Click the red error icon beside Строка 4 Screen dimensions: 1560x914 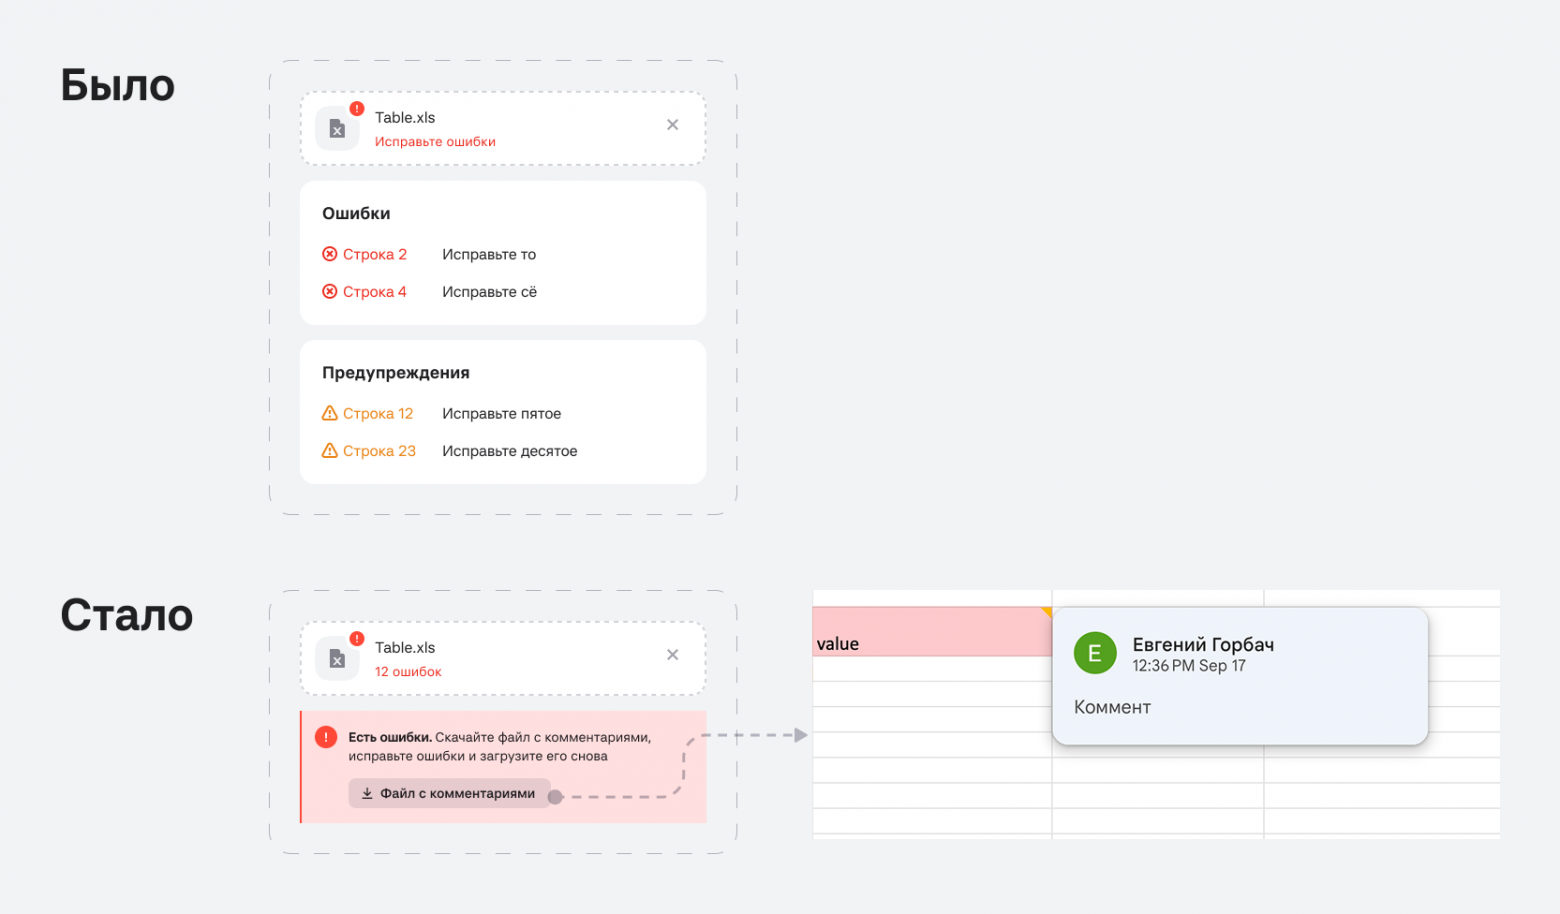[x=330, y=291]
